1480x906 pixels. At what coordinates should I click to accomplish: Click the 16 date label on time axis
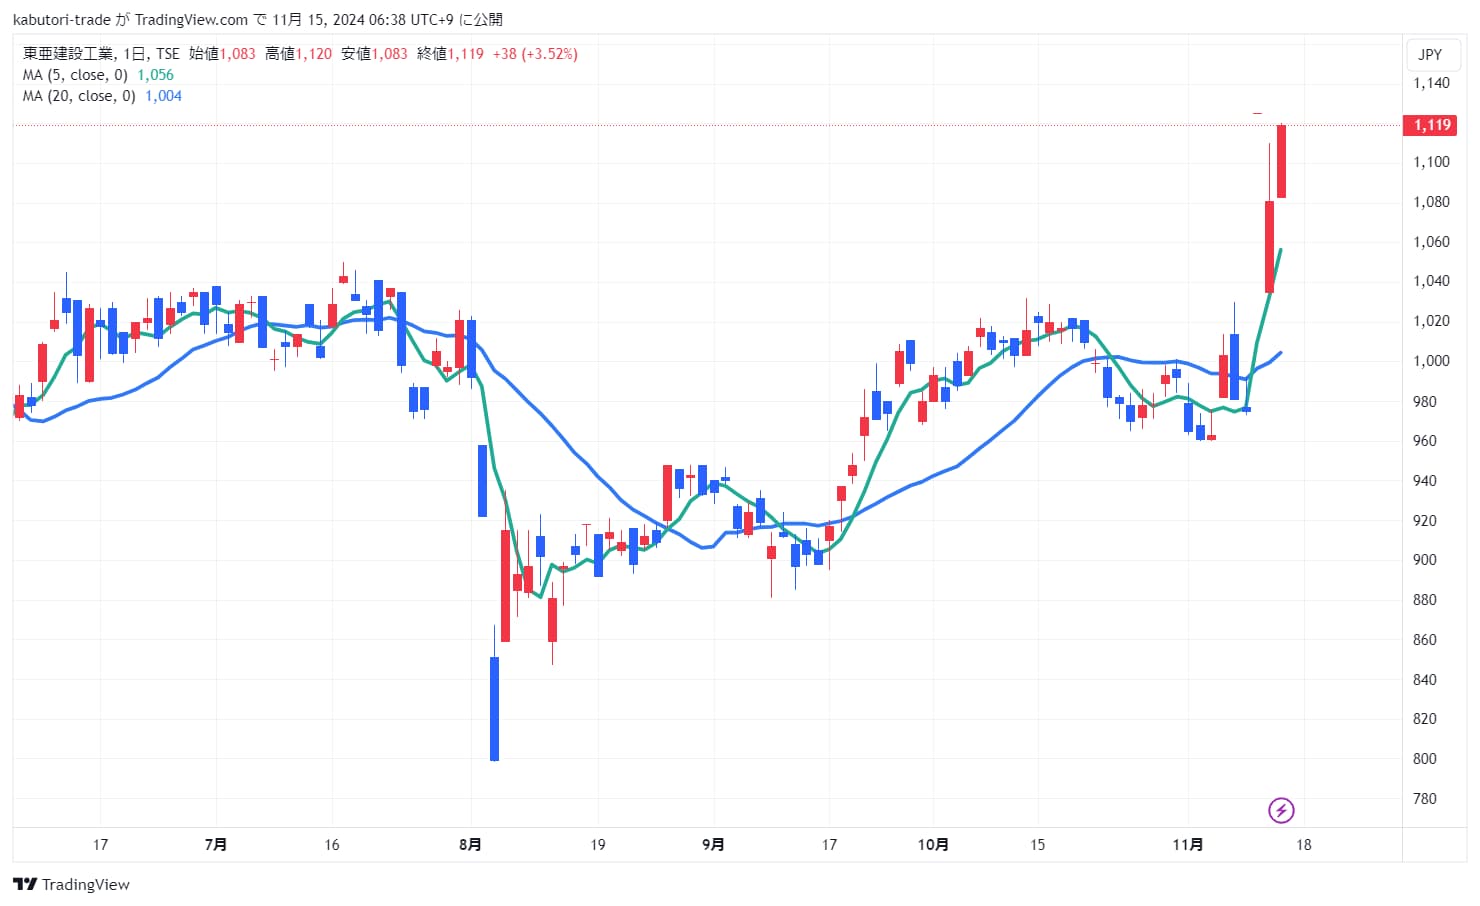(332, 845)
